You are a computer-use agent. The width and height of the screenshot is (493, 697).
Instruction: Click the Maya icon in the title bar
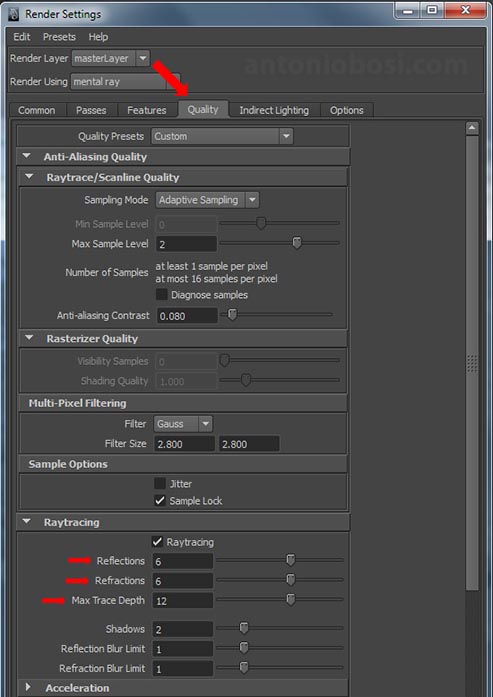click(x=13, y=13)
